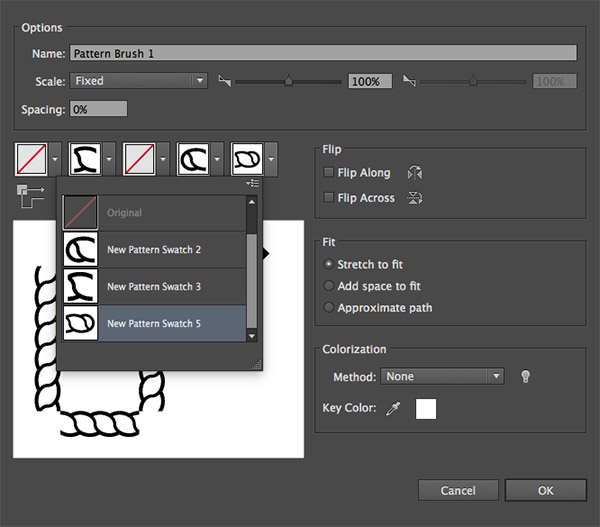The image size is (600, 527).
Task: Select the Add space to fit option
Action: click(329, 286)
